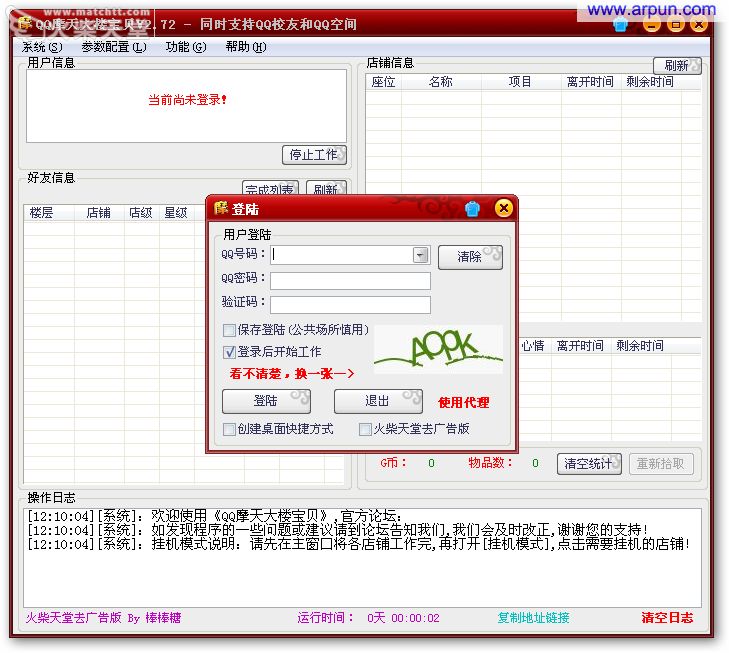Screen dimensions: 729x653
Task: Click 清空统计 button
Action: pyautogui.click(x=589, y=464)
